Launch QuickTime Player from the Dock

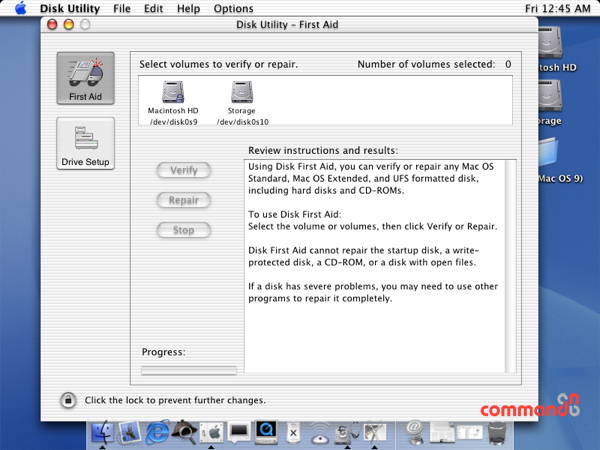point(266,432)
